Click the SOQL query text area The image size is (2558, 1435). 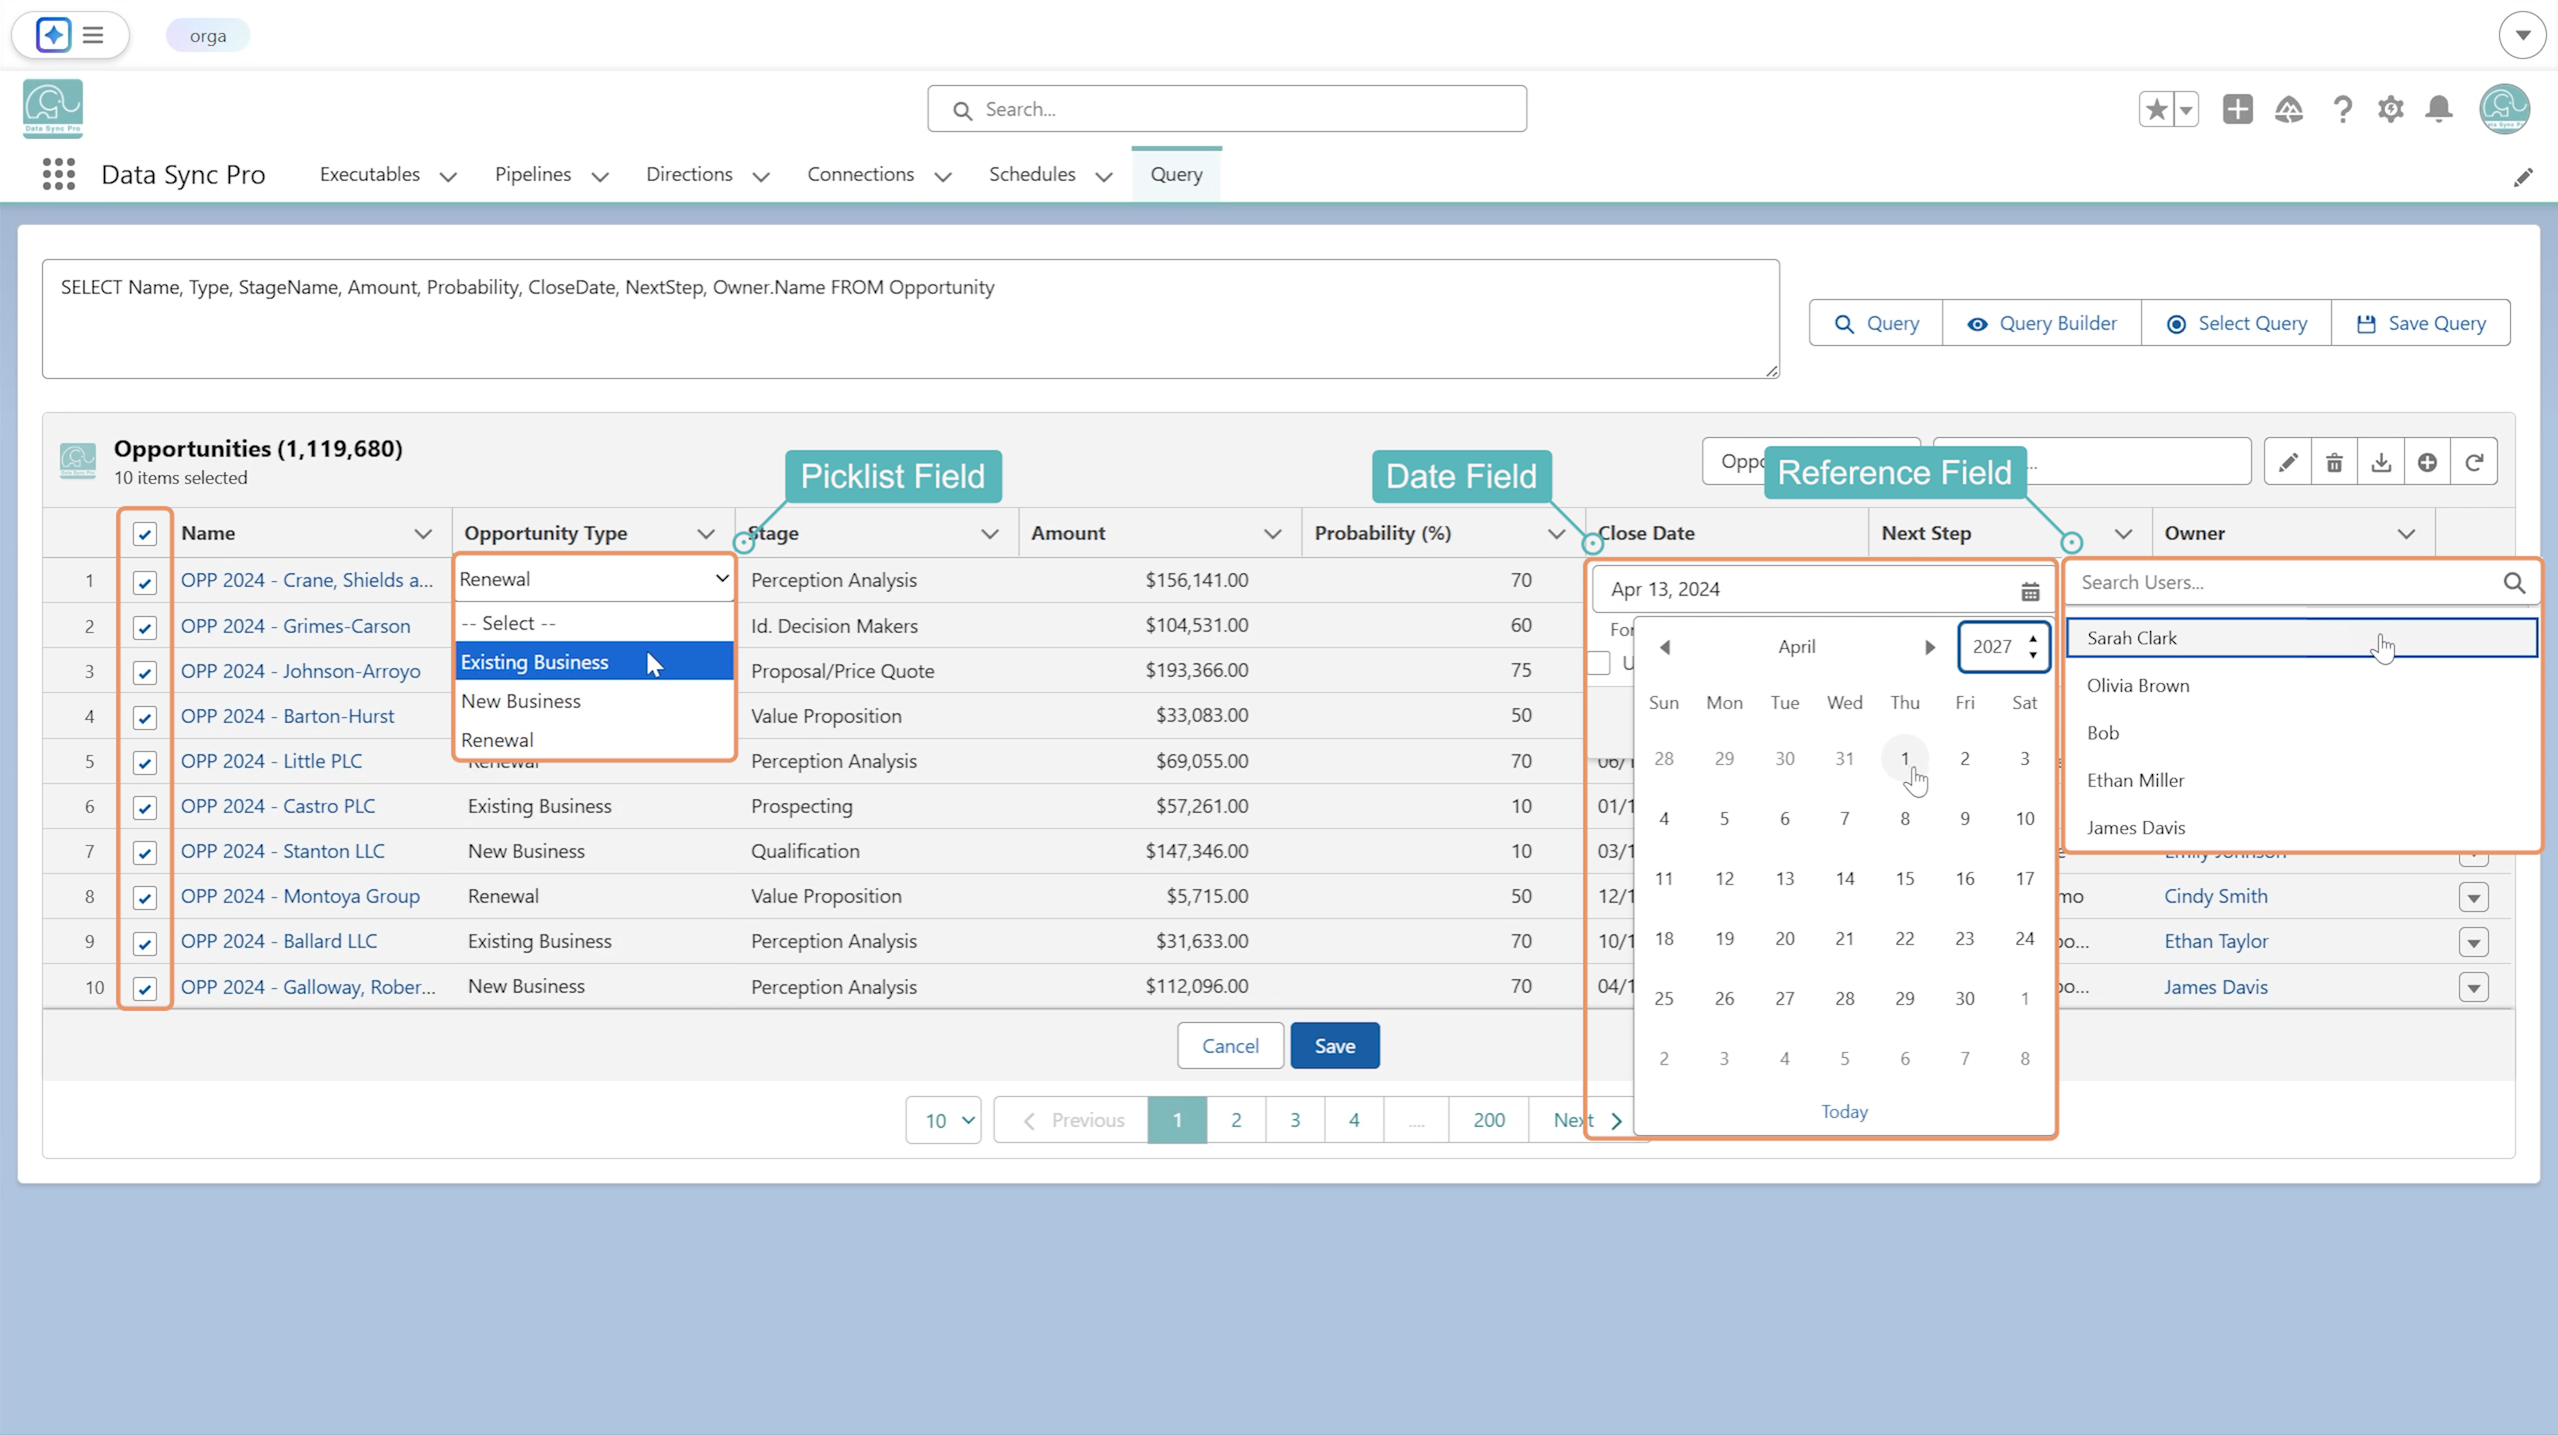pos(910,319)
